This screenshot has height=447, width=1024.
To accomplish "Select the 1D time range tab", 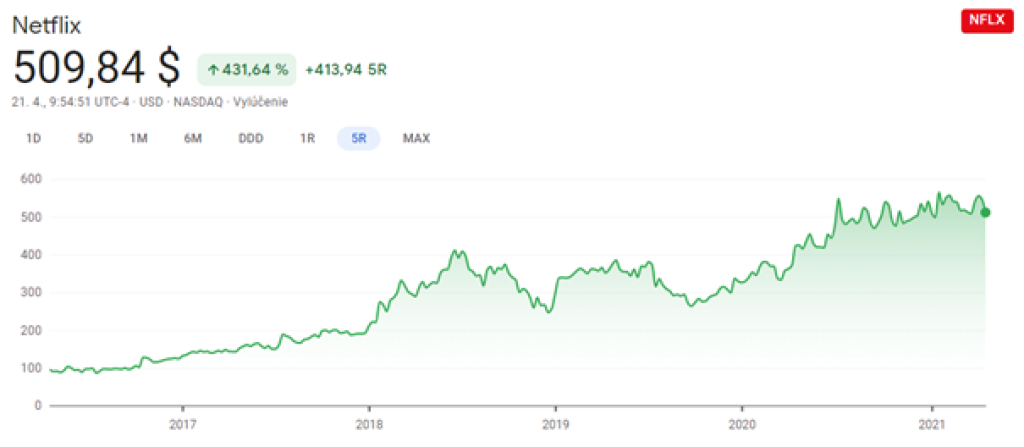I will (33, 139).
